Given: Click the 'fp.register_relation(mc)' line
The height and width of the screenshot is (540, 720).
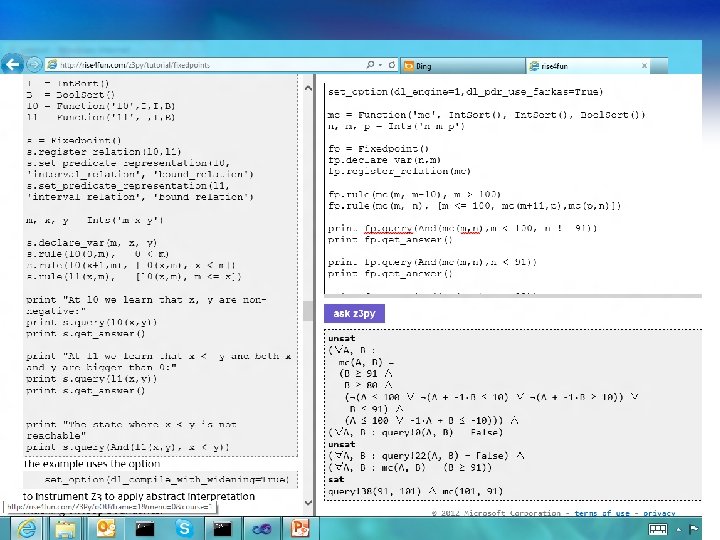Looking at the screenshot, I should pyautogui.click(x=399, y=171).
